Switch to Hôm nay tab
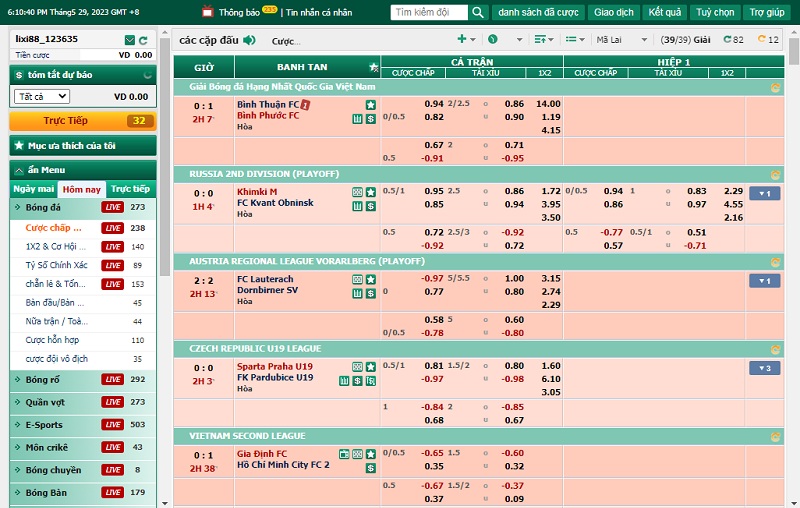The height and width of the screenshot is (508, 800). click(82, 189)
